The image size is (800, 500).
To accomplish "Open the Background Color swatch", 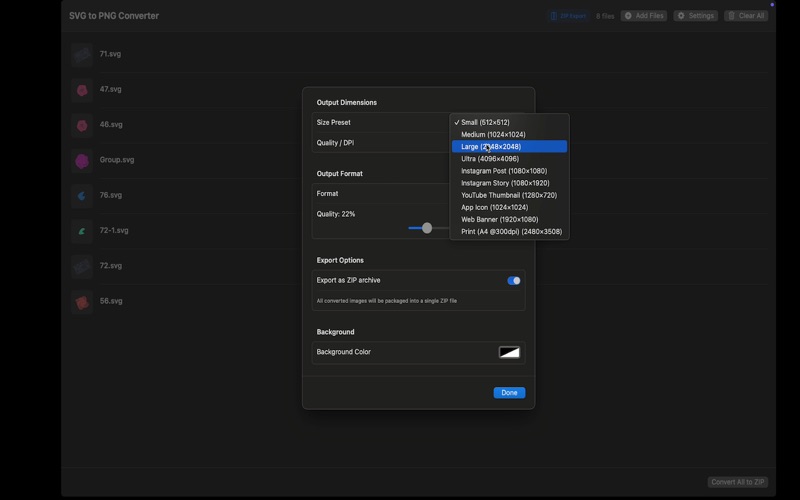I will [x=509, y=352].
